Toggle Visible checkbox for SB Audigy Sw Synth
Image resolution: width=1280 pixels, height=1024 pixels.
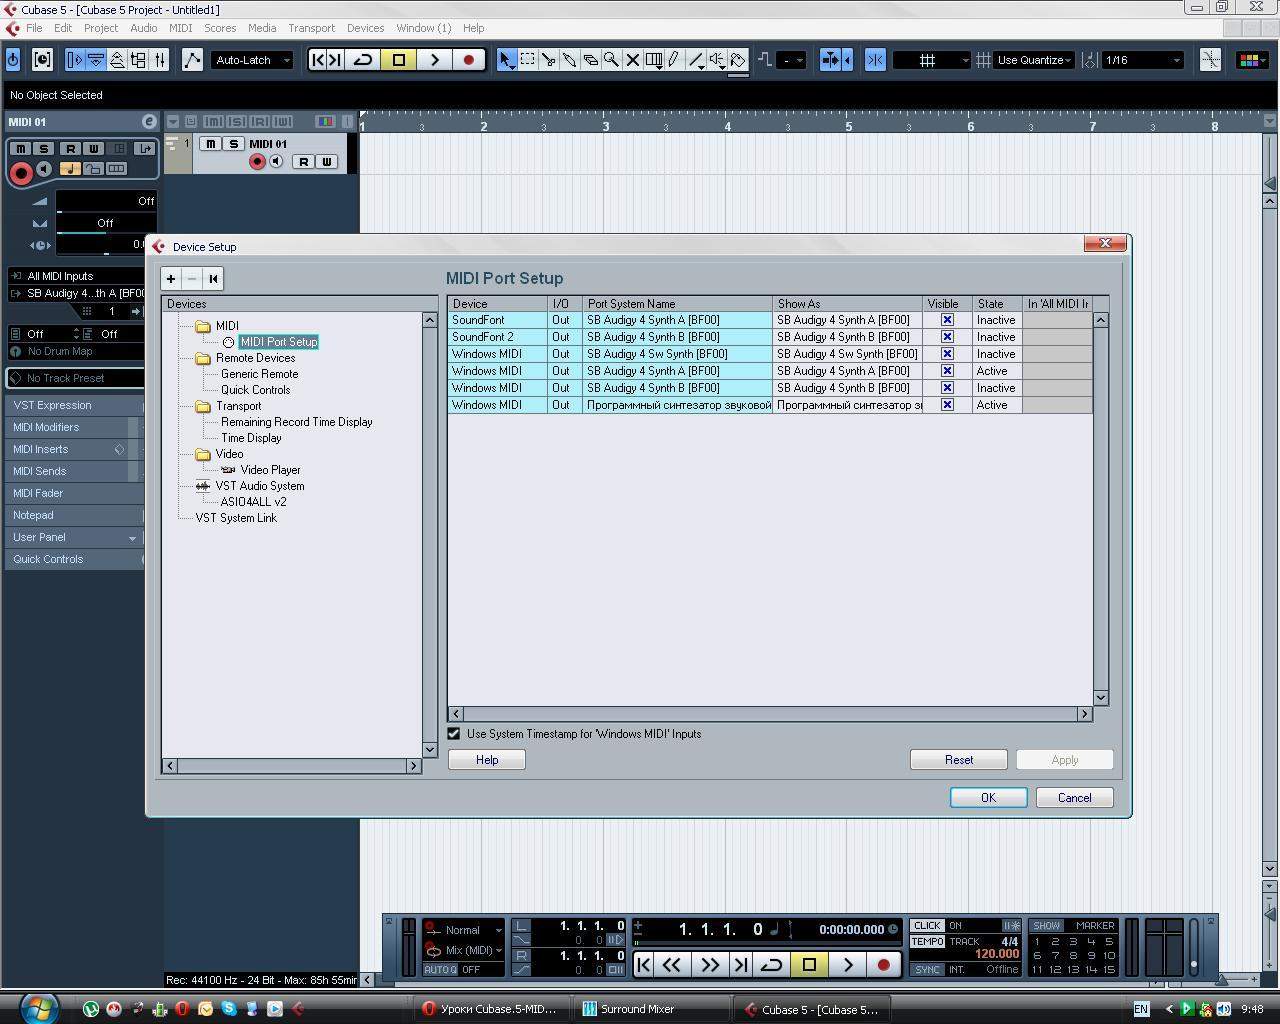(x=946, y=354)
